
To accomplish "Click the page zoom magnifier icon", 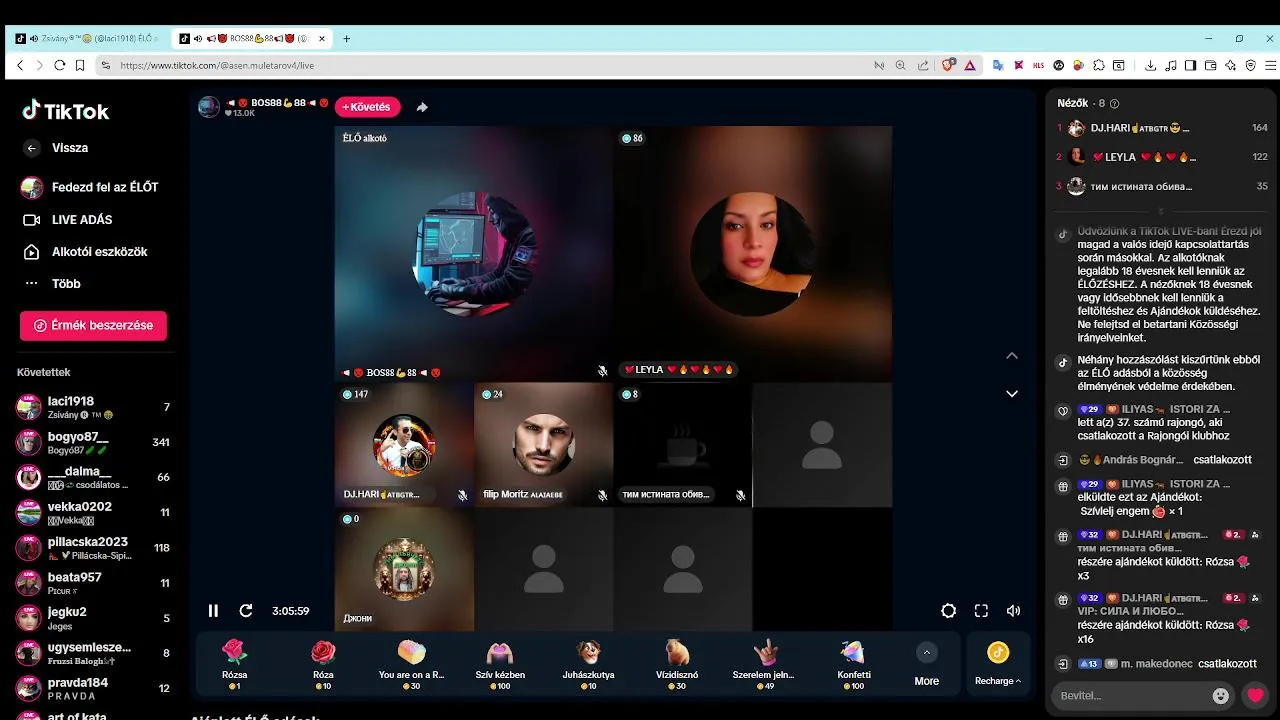I will tap(900, 65).
